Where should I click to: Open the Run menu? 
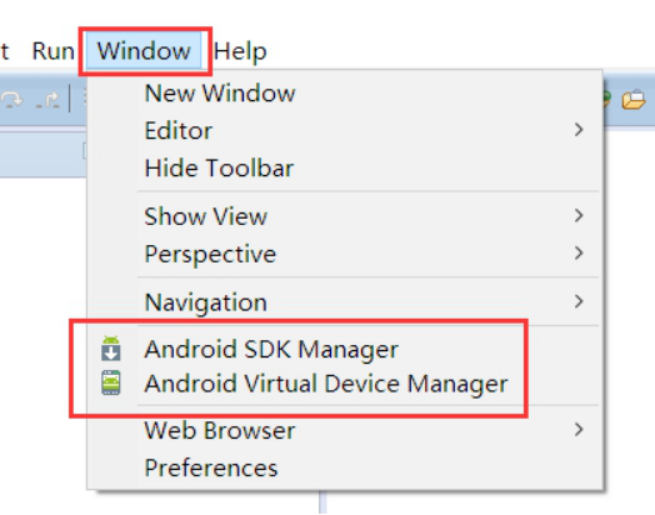point(53,51)
